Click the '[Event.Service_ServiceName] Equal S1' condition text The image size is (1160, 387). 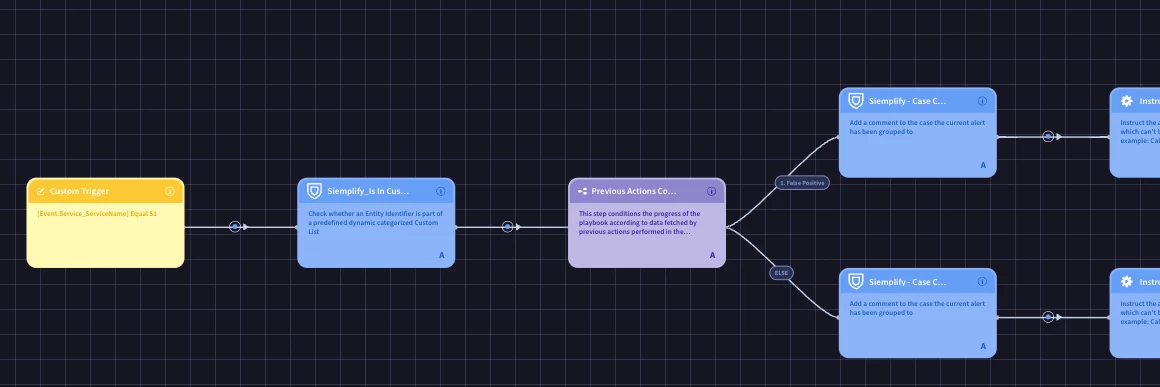(97, 213)
